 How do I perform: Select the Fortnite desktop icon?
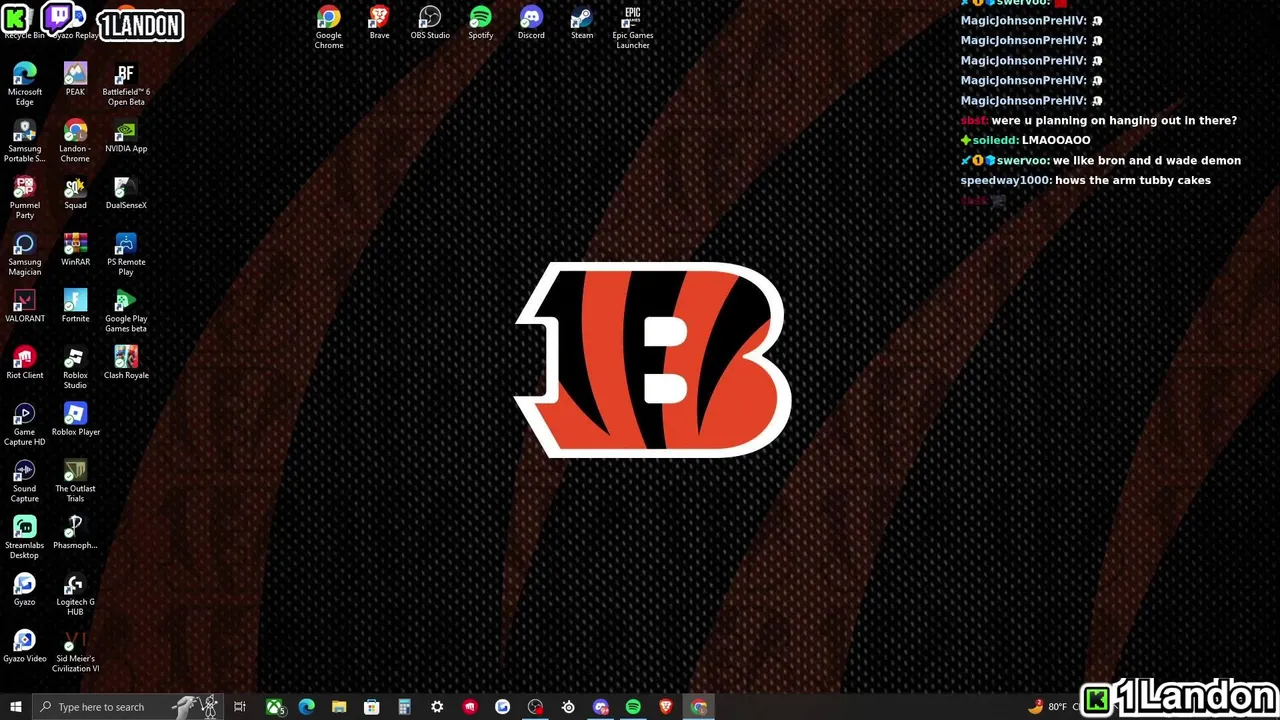[x=75, y=307]
